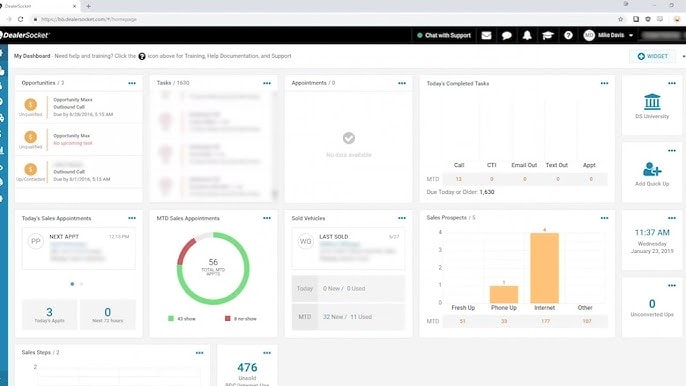Click Today row in Sold Vehicles
This screenshot has height=386, width=686.
(x=348, y=288)
